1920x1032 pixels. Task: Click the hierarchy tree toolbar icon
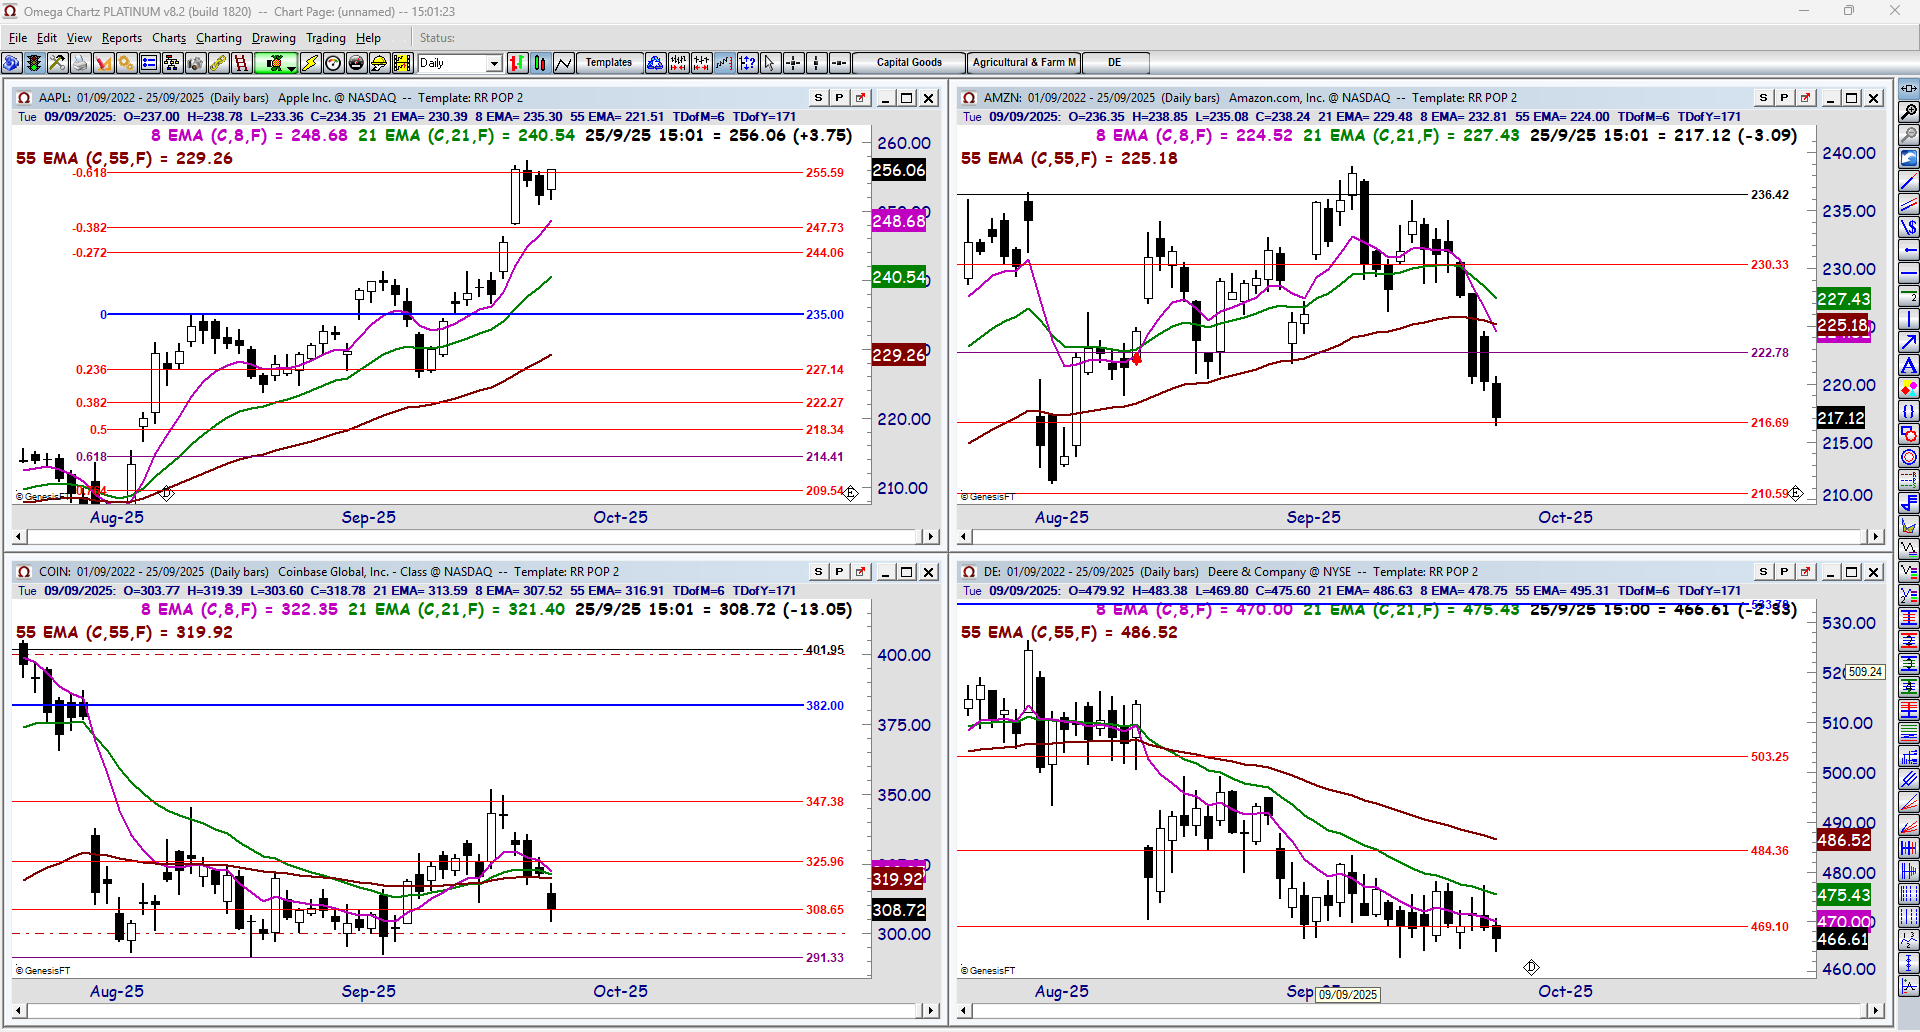coord(172,63)
